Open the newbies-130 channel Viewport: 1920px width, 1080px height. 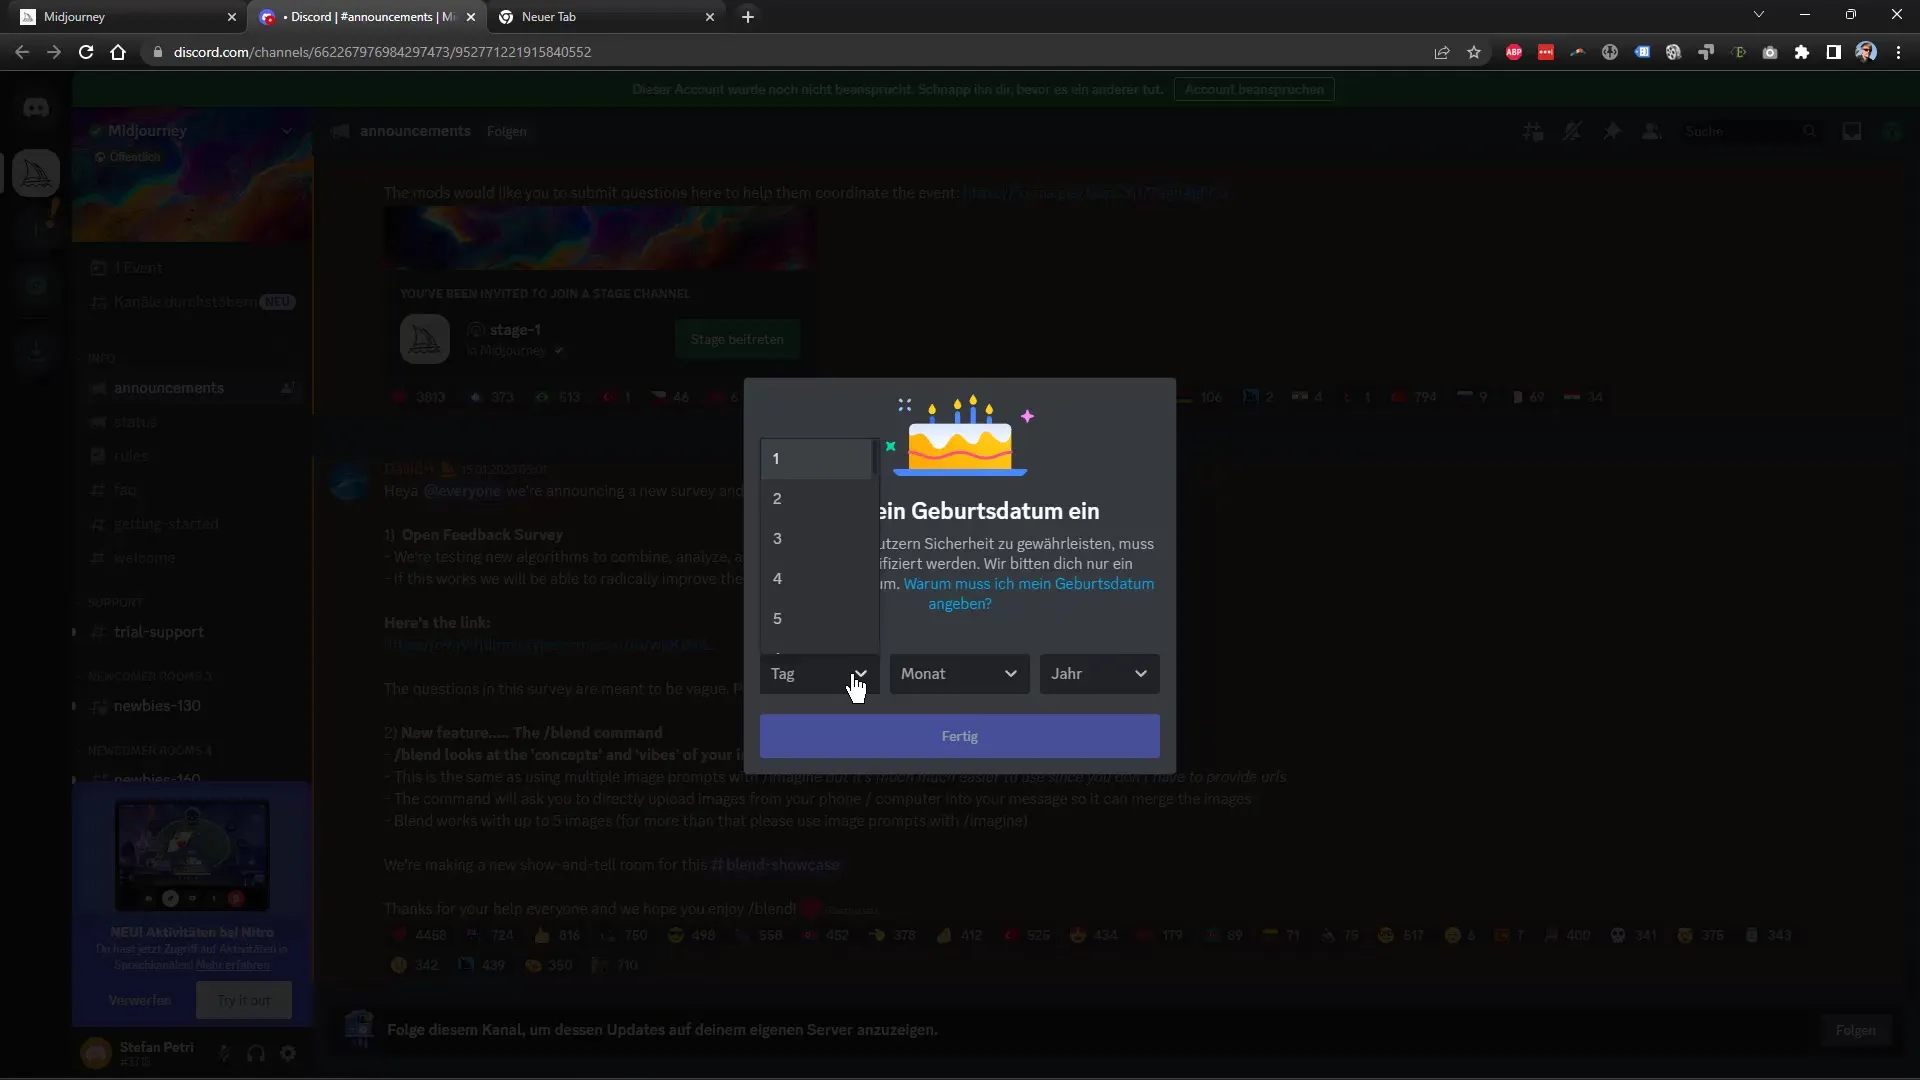click(x=157, y=706)
